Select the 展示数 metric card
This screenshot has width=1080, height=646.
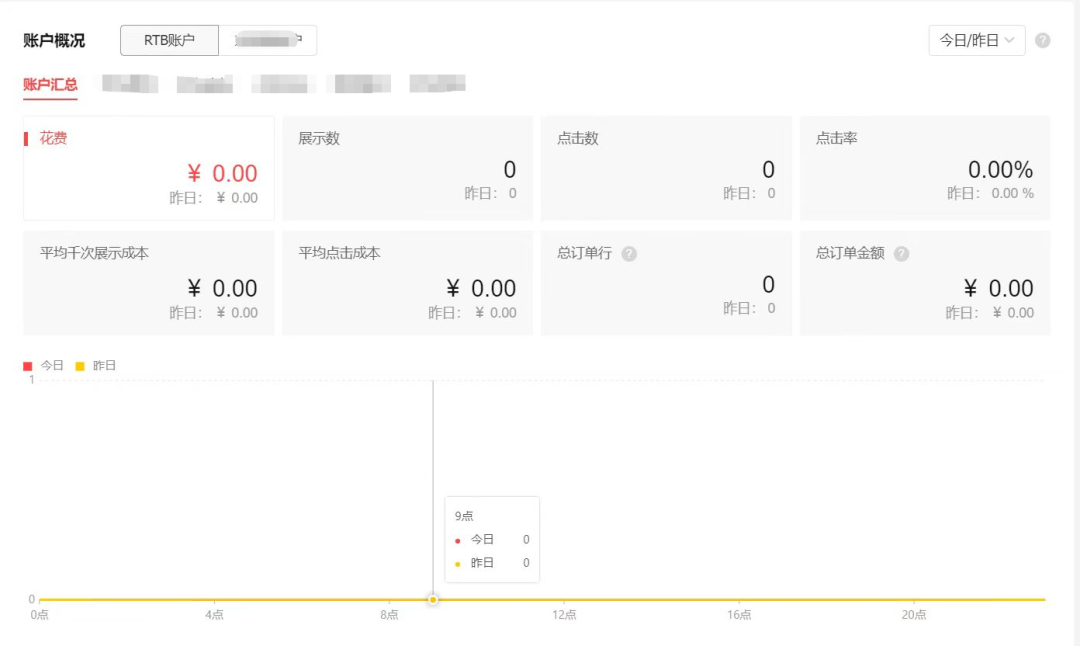(407, 168)
